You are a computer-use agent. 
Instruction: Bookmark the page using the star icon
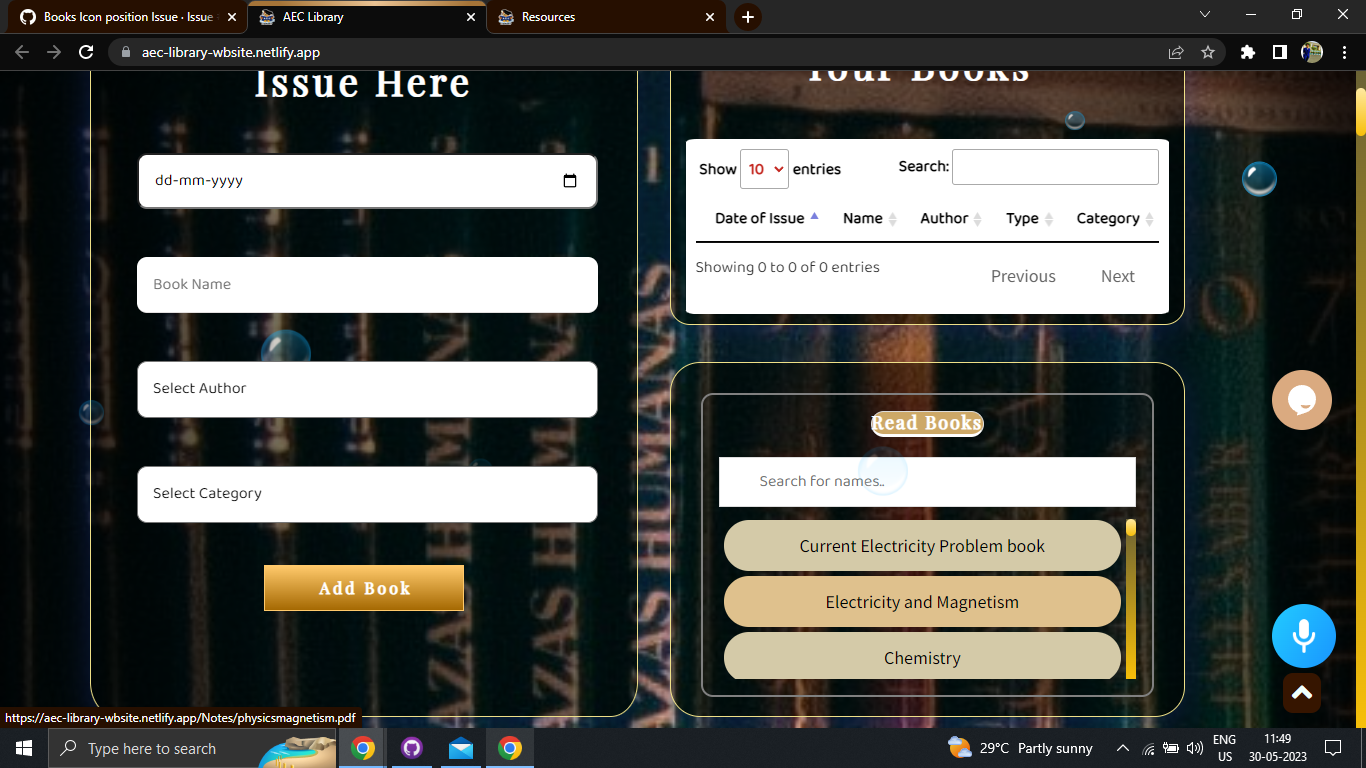tap(1209, 51)
